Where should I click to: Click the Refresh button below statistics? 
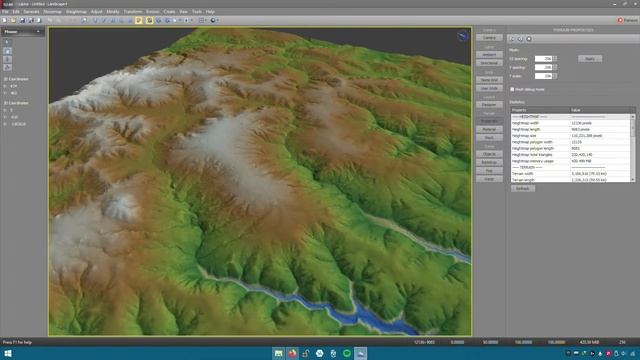[x=522, y=189]
